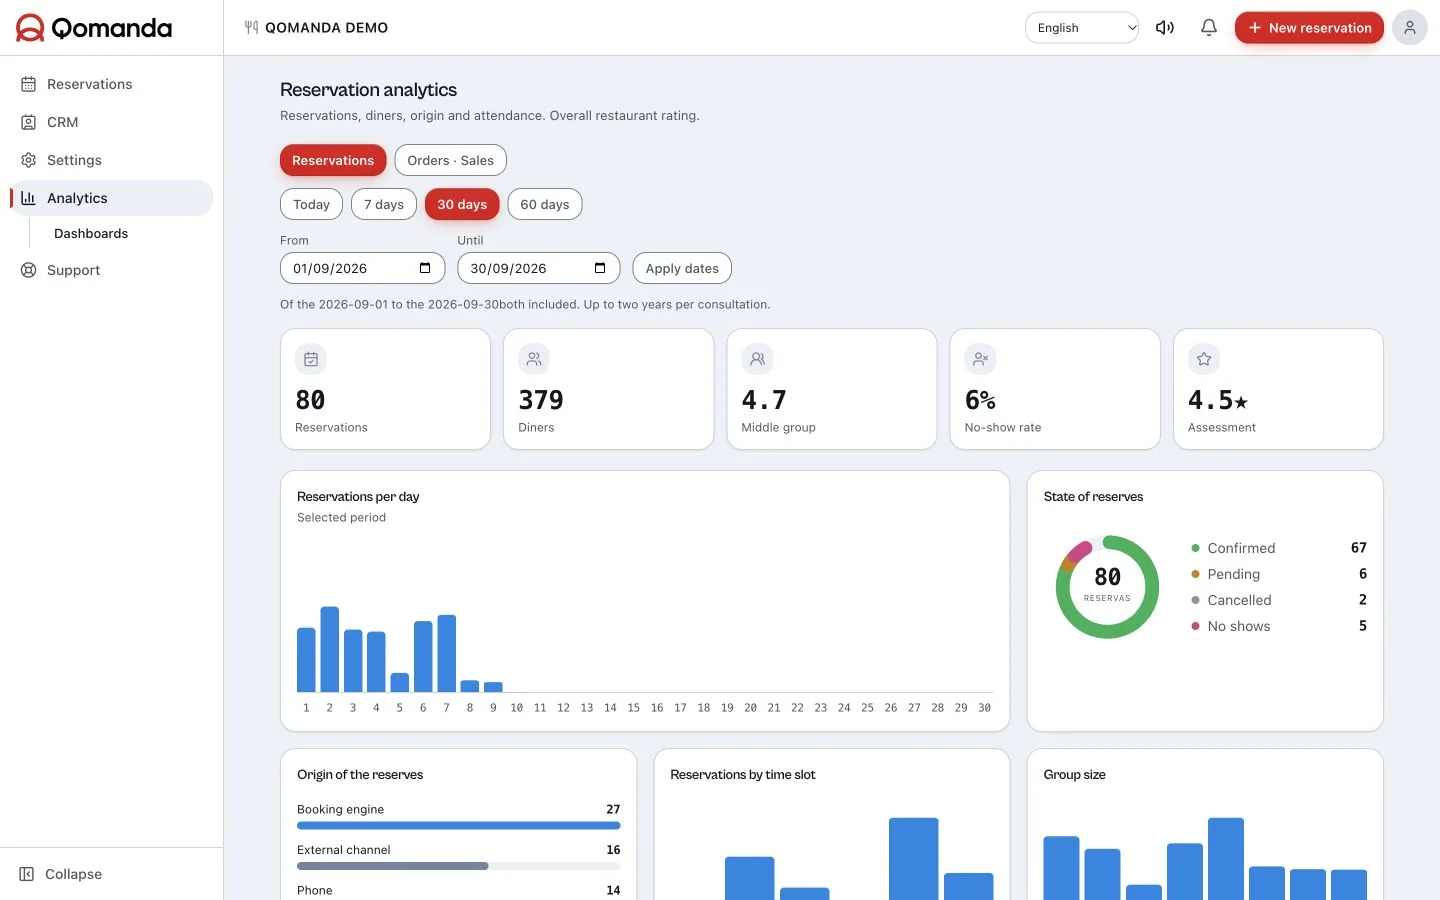Open CRM from the sidebar
Image resolution: width=1440 pixels, height=900 pixels.
click(x=111, y=122)
